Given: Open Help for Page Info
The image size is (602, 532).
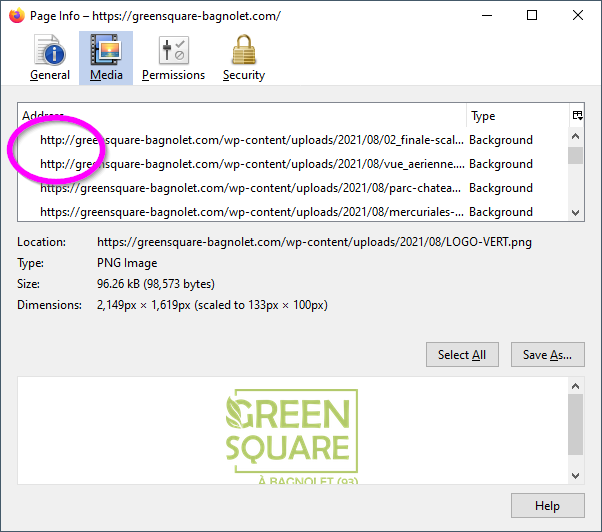Looking at the screenshot, I should click(547, 506).
